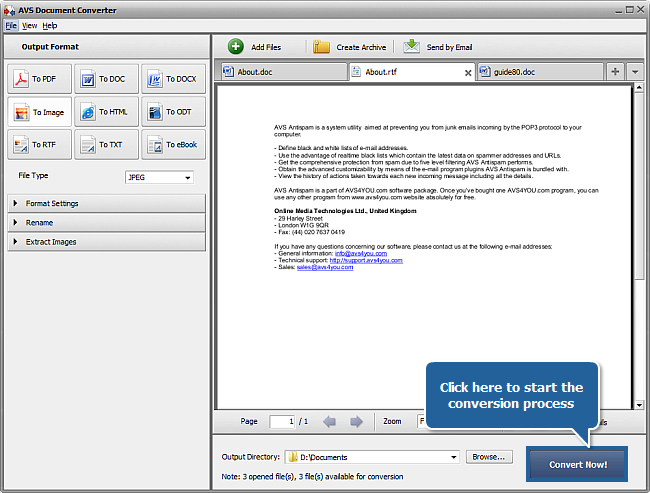Select the To ODT output format

[173, 112]
